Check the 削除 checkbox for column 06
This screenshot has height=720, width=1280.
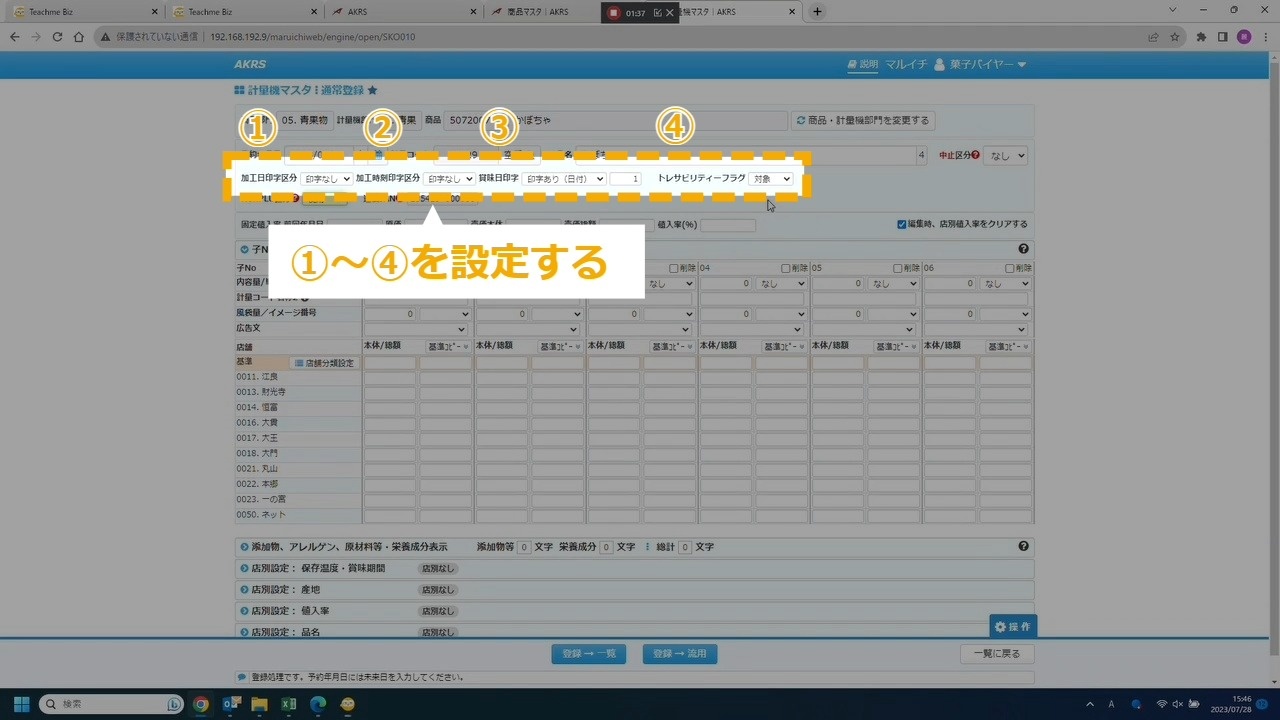point(1010,268)
